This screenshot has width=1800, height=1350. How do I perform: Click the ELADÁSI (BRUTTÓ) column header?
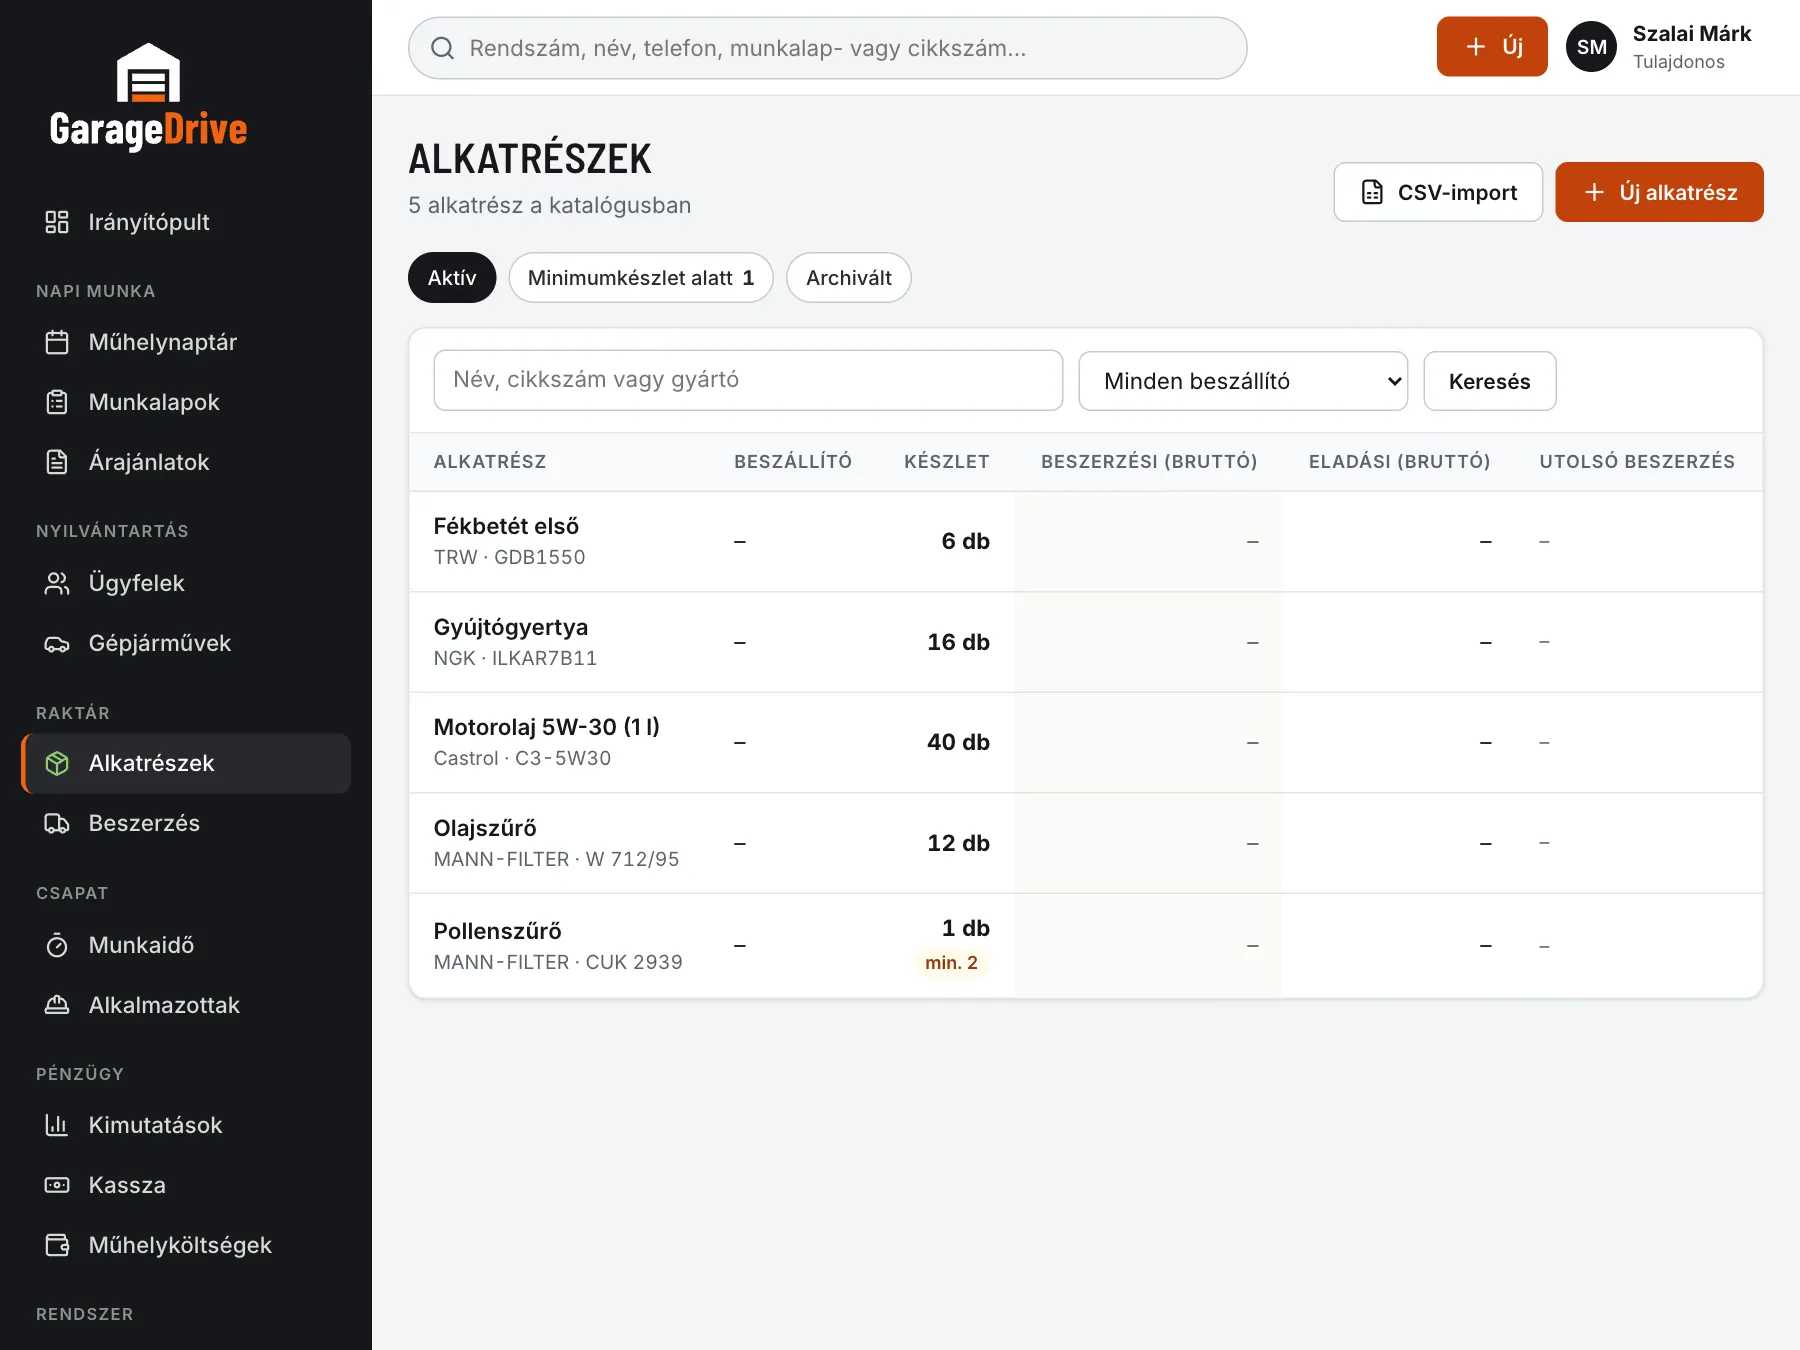point(1399,461)
